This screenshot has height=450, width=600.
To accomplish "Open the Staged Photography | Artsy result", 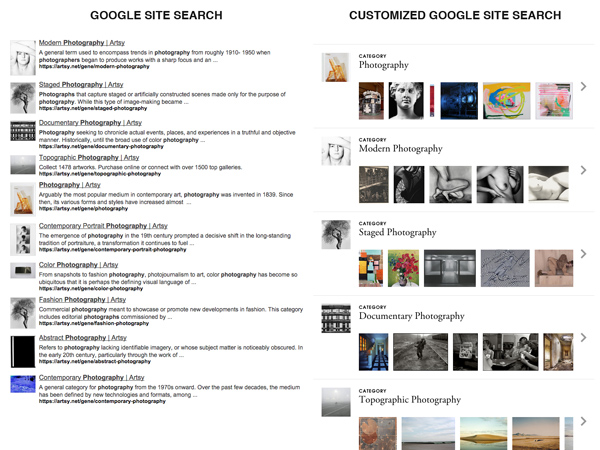I will (x=81, y=85).
